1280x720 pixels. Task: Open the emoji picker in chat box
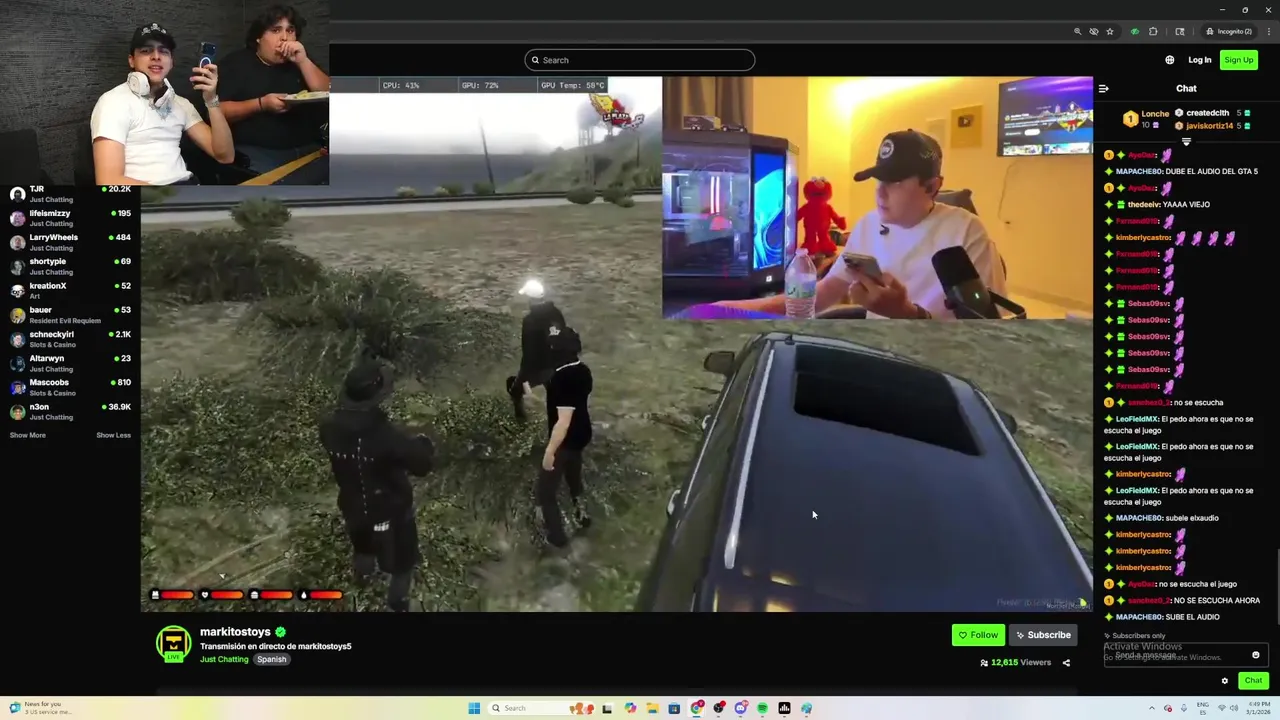[1256, 655]
